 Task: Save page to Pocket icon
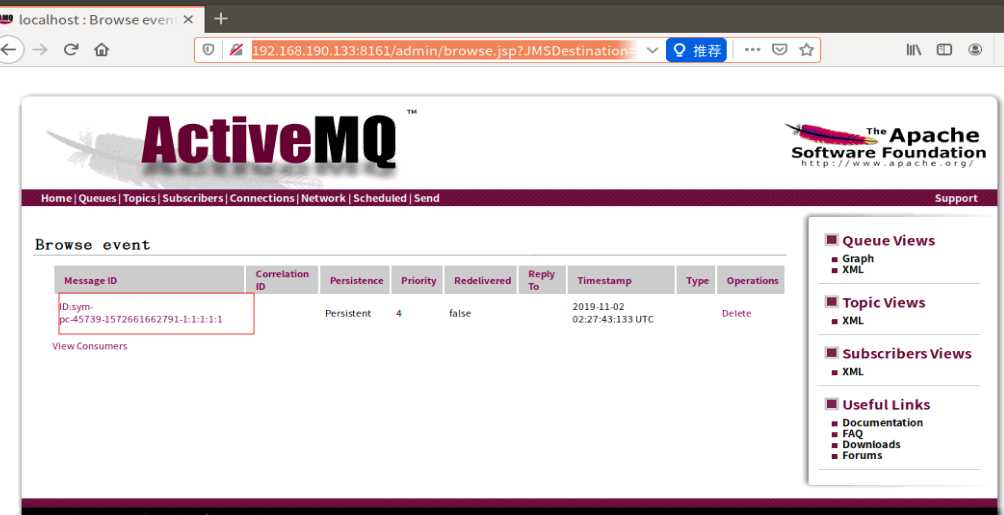(x=779, y=49)
